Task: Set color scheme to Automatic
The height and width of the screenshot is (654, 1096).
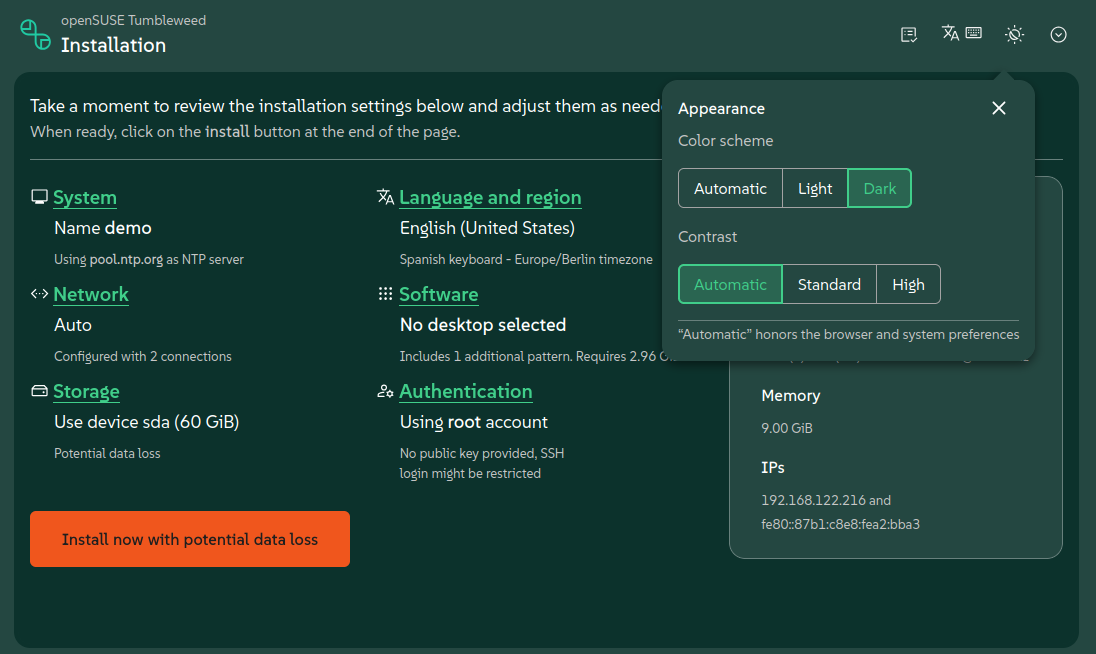Action: pos(730,189)
